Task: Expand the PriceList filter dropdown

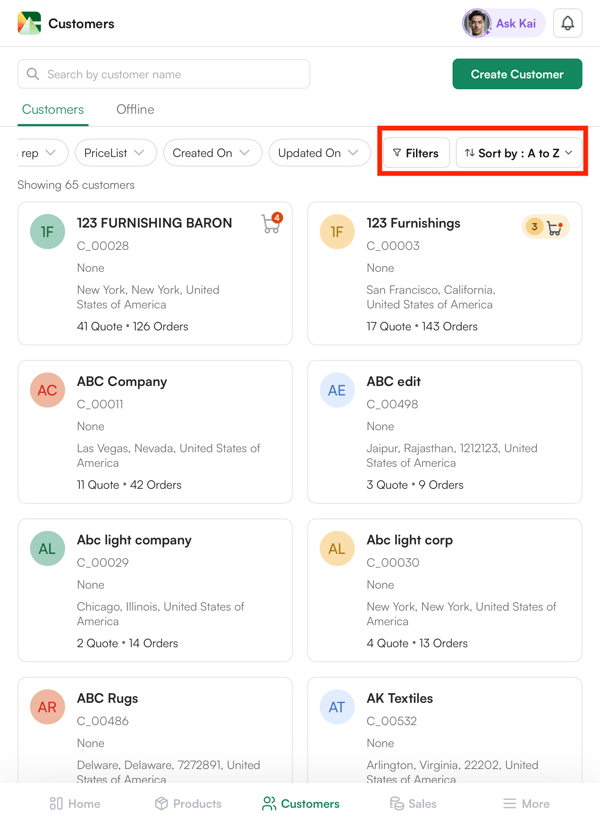Action: coord(115,153)
